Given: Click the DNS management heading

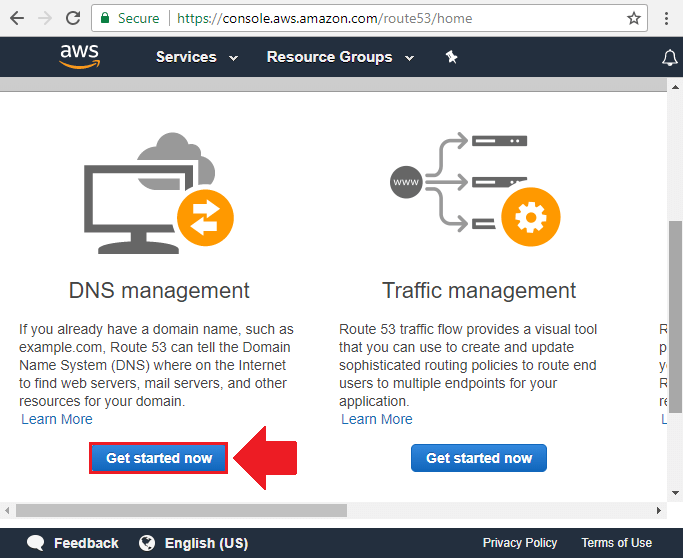Looking at the screenshot, I should point(159,291).
